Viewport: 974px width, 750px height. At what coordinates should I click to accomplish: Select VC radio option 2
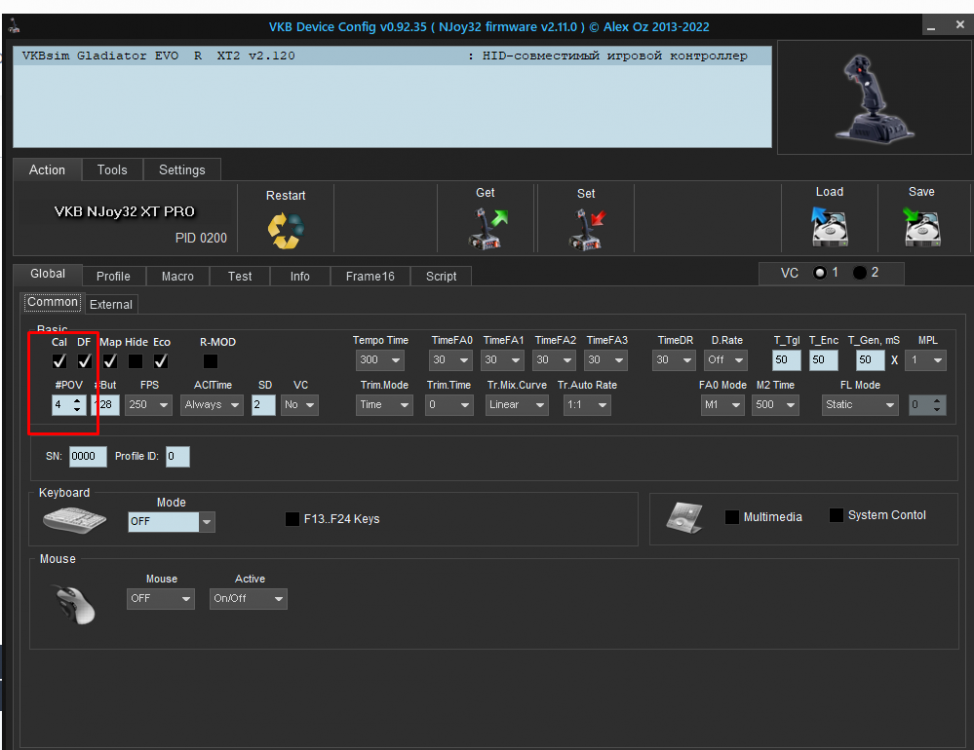tap(859, 273)
